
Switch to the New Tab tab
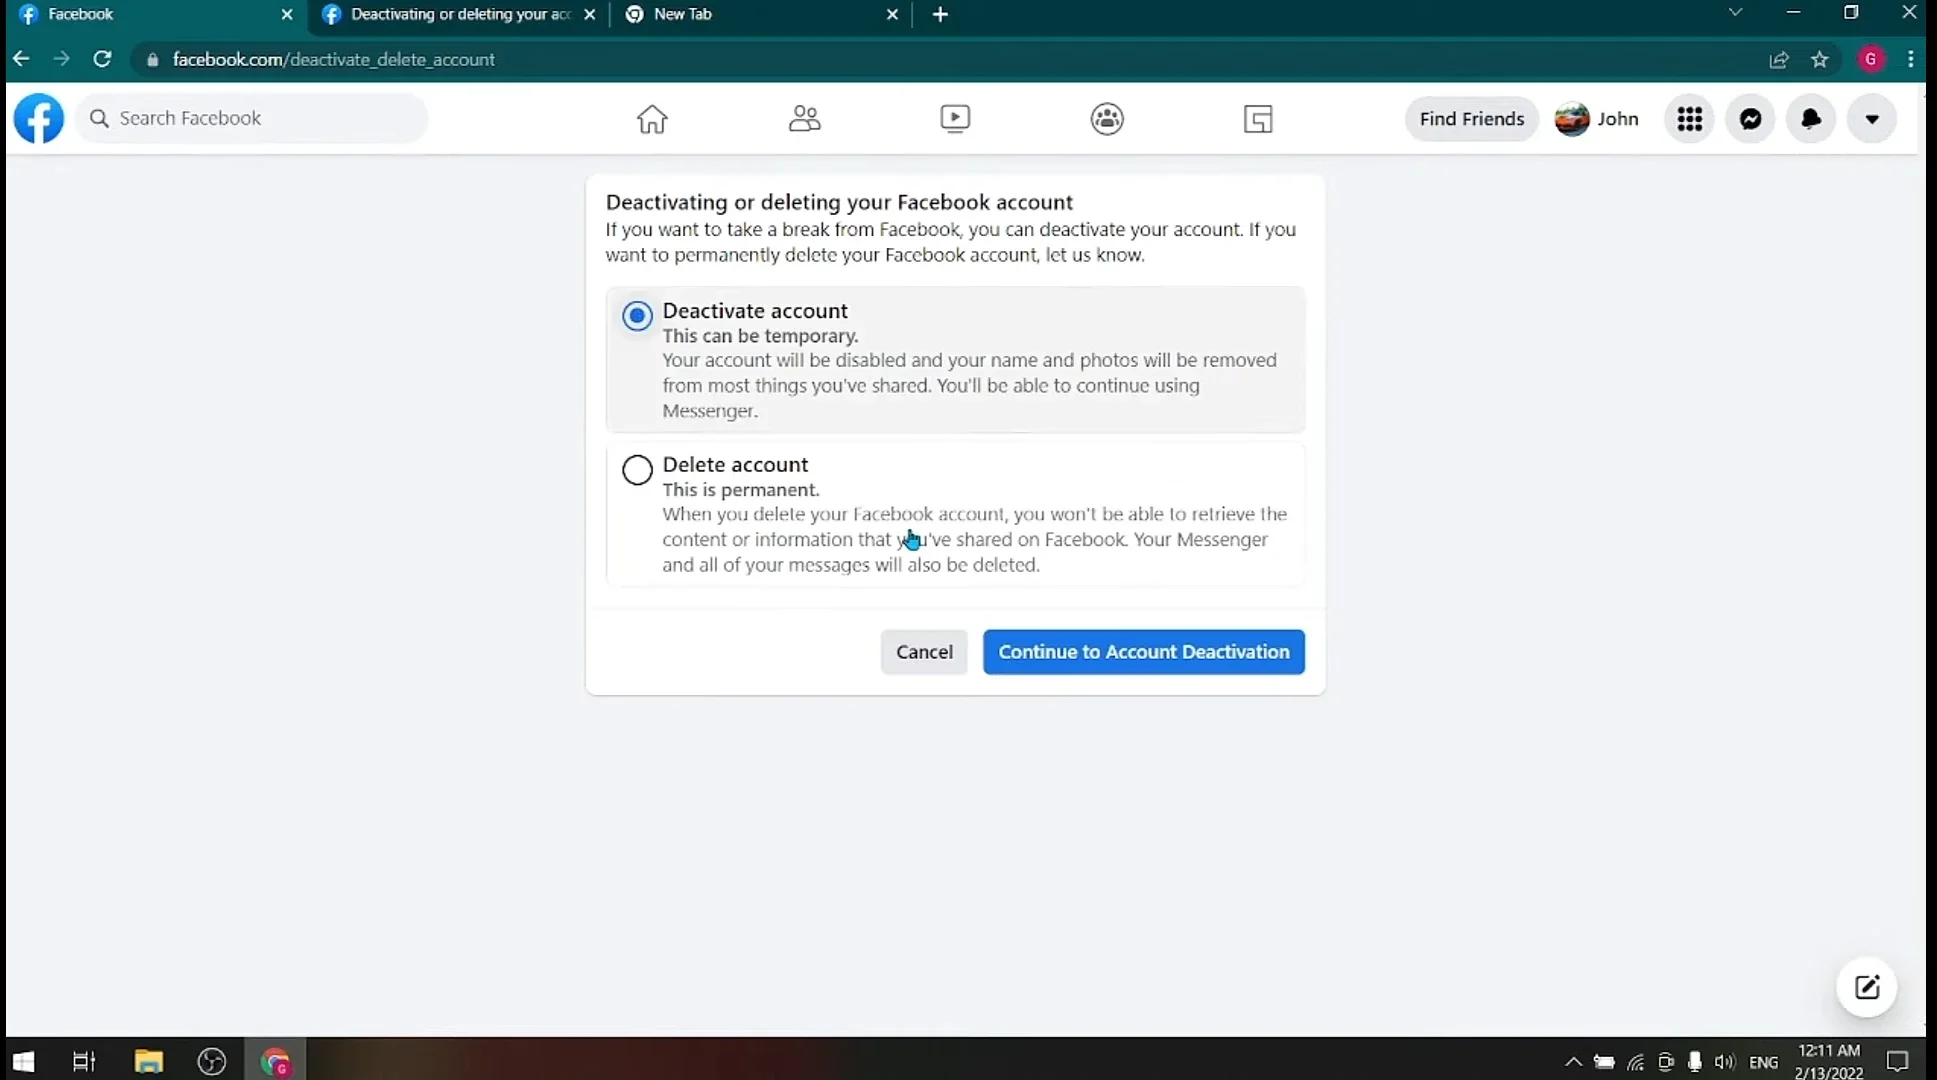760,14
